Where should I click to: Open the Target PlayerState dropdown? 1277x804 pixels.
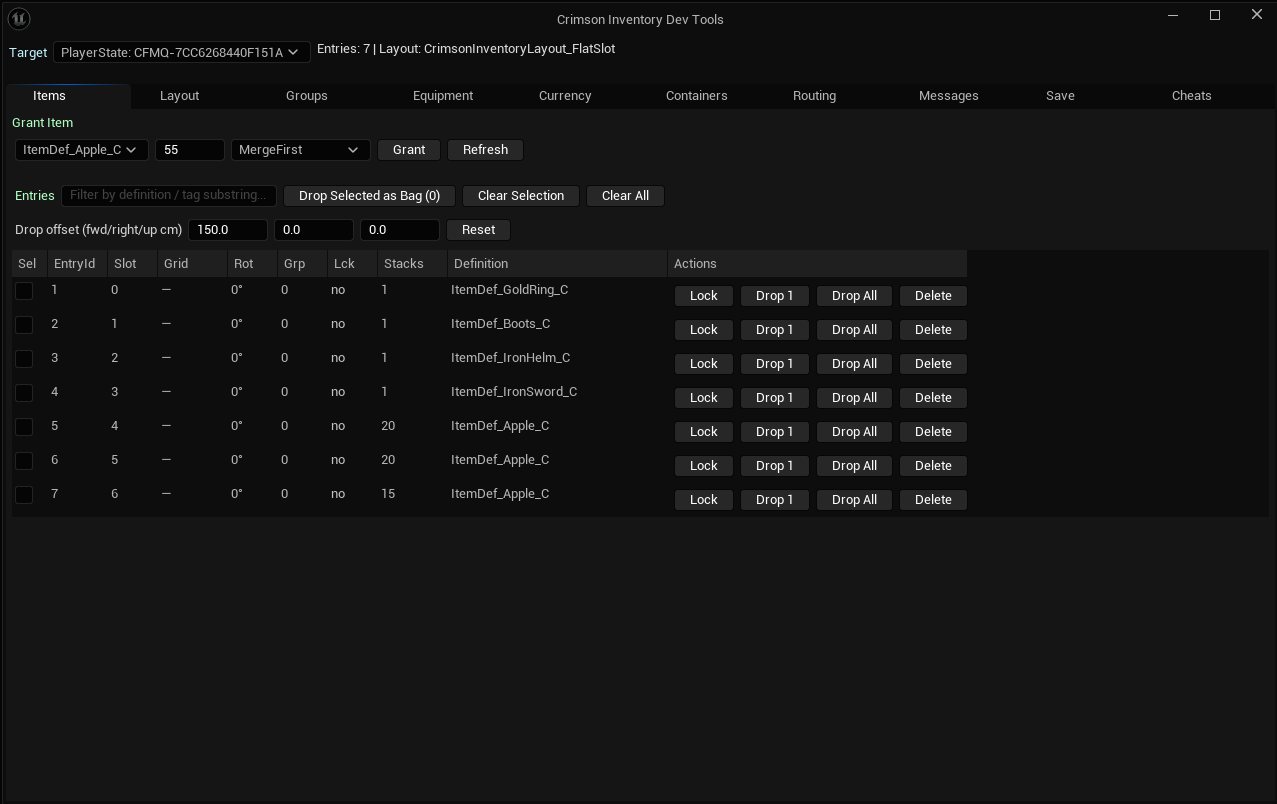click(x=181, y=52)
